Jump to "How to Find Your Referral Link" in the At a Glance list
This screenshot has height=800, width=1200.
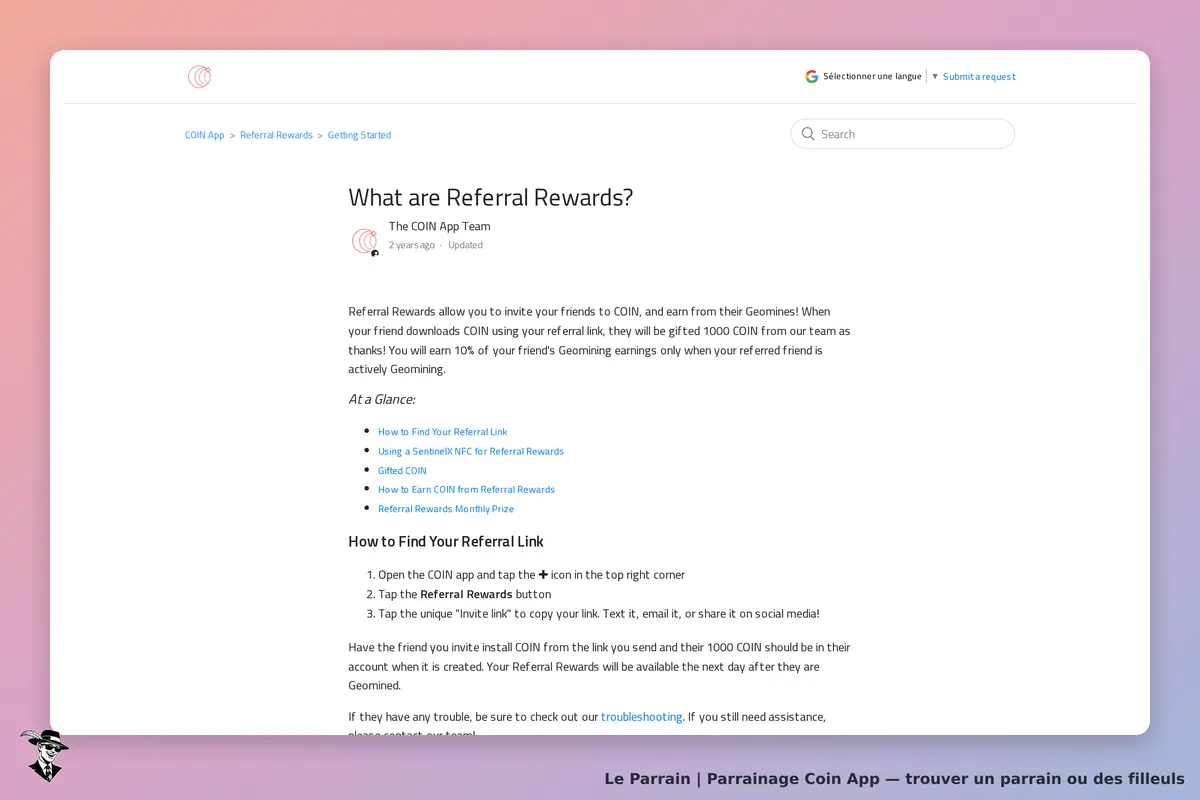pyautogui.click(x=442, y=432)
